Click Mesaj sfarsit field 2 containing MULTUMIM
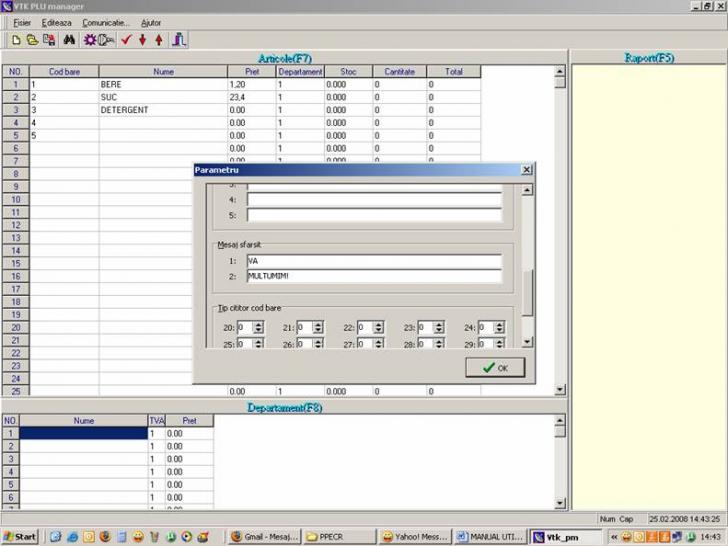The image size is (728, 546). 374,276
